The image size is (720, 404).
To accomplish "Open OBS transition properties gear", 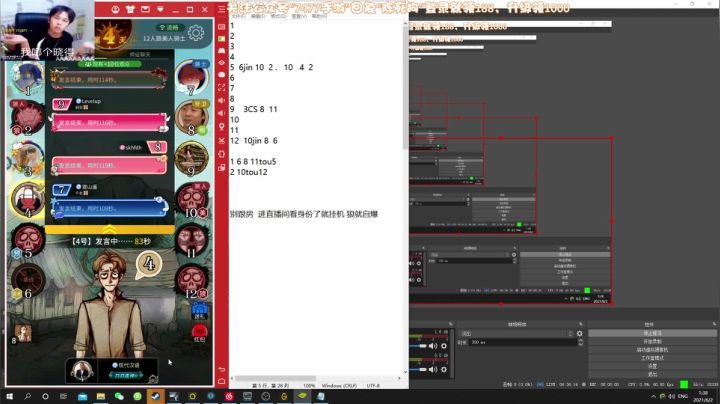I will point(579,334).
